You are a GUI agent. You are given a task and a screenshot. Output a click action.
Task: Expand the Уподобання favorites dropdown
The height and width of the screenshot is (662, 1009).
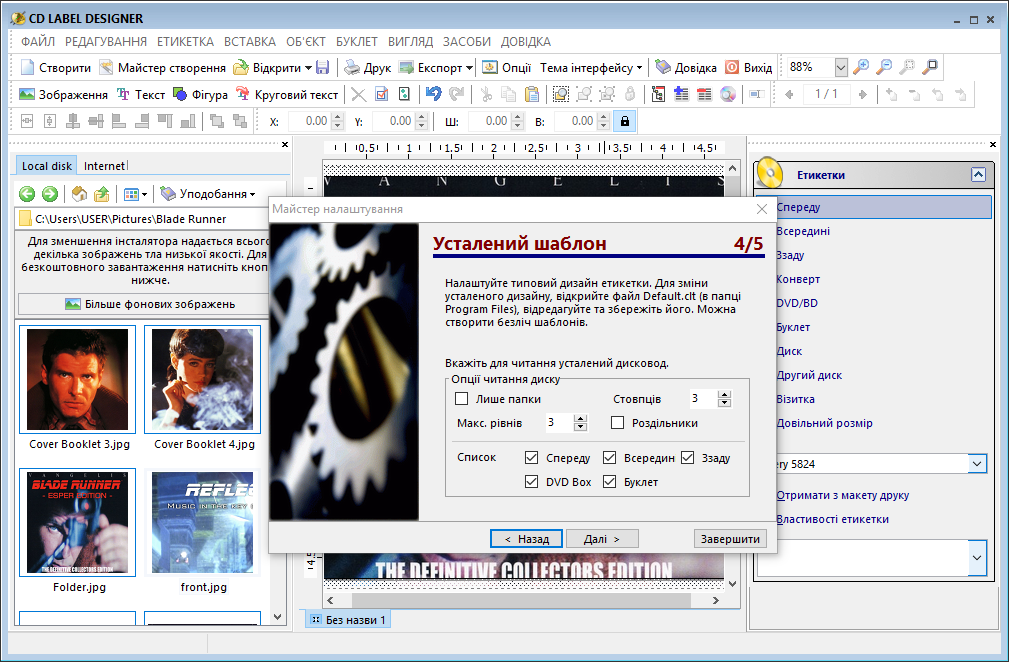tap(208, 194)
